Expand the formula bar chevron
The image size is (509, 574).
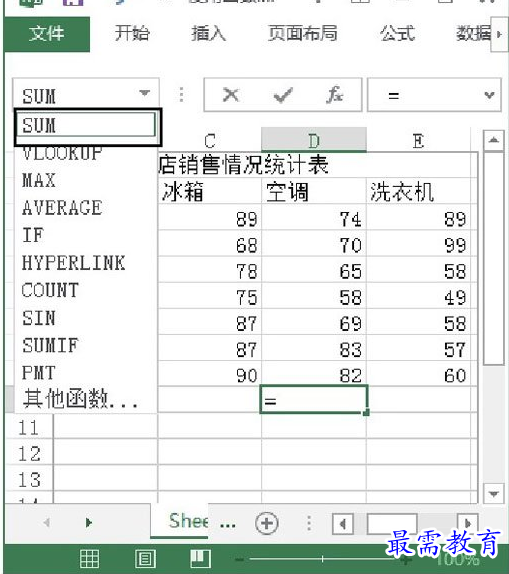coord(489,96)
